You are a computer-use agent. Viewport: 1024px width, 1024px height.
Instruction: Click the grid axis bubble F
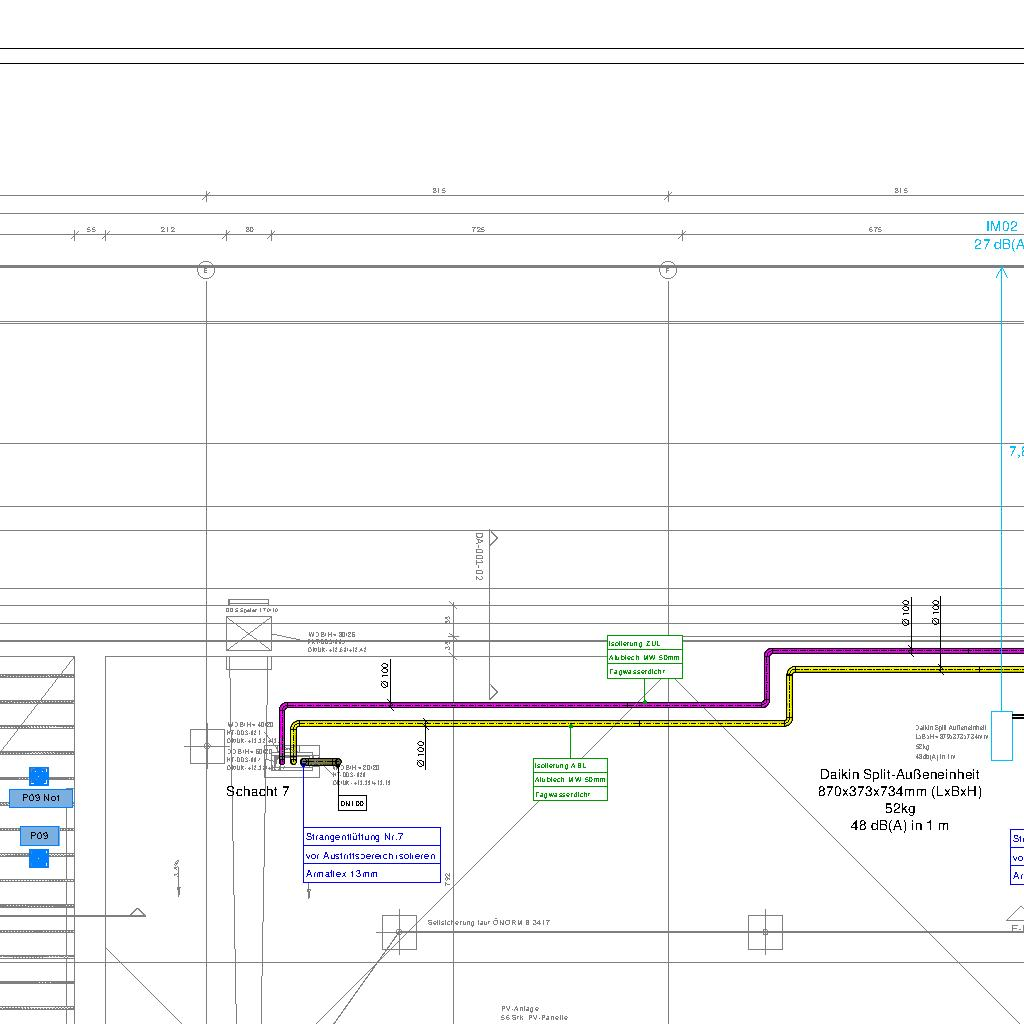tap(668, 271)
